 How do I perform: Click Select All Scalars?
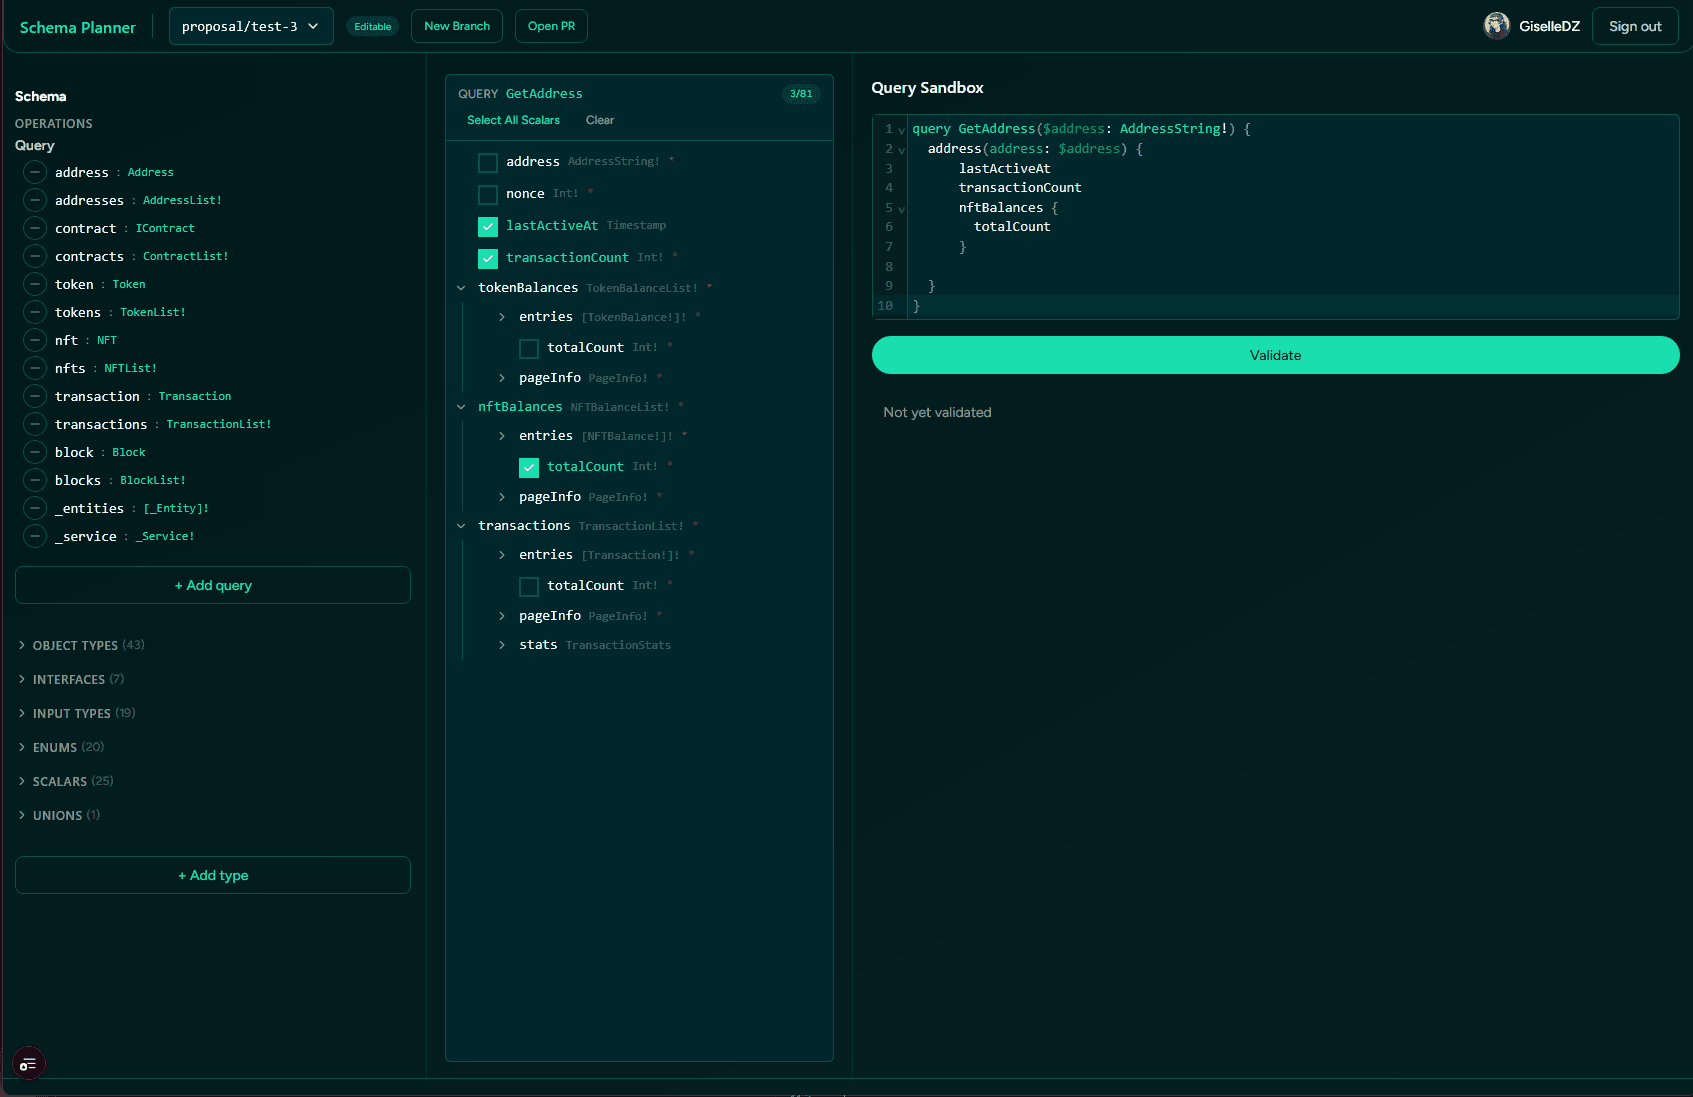512,120
